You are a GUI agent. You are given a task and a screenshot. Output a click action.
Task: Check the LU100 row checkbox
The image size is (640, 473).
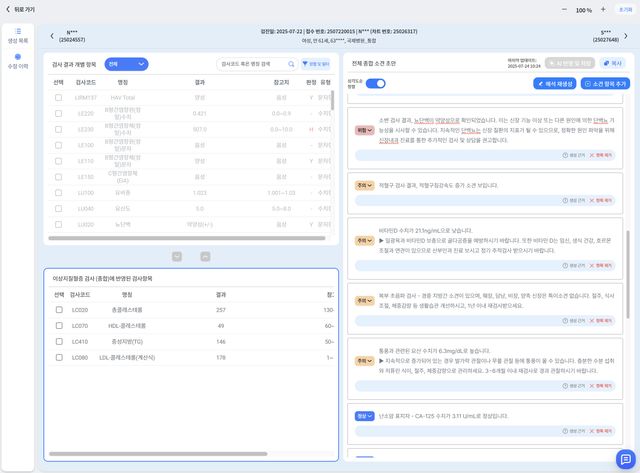coord(58,193)
